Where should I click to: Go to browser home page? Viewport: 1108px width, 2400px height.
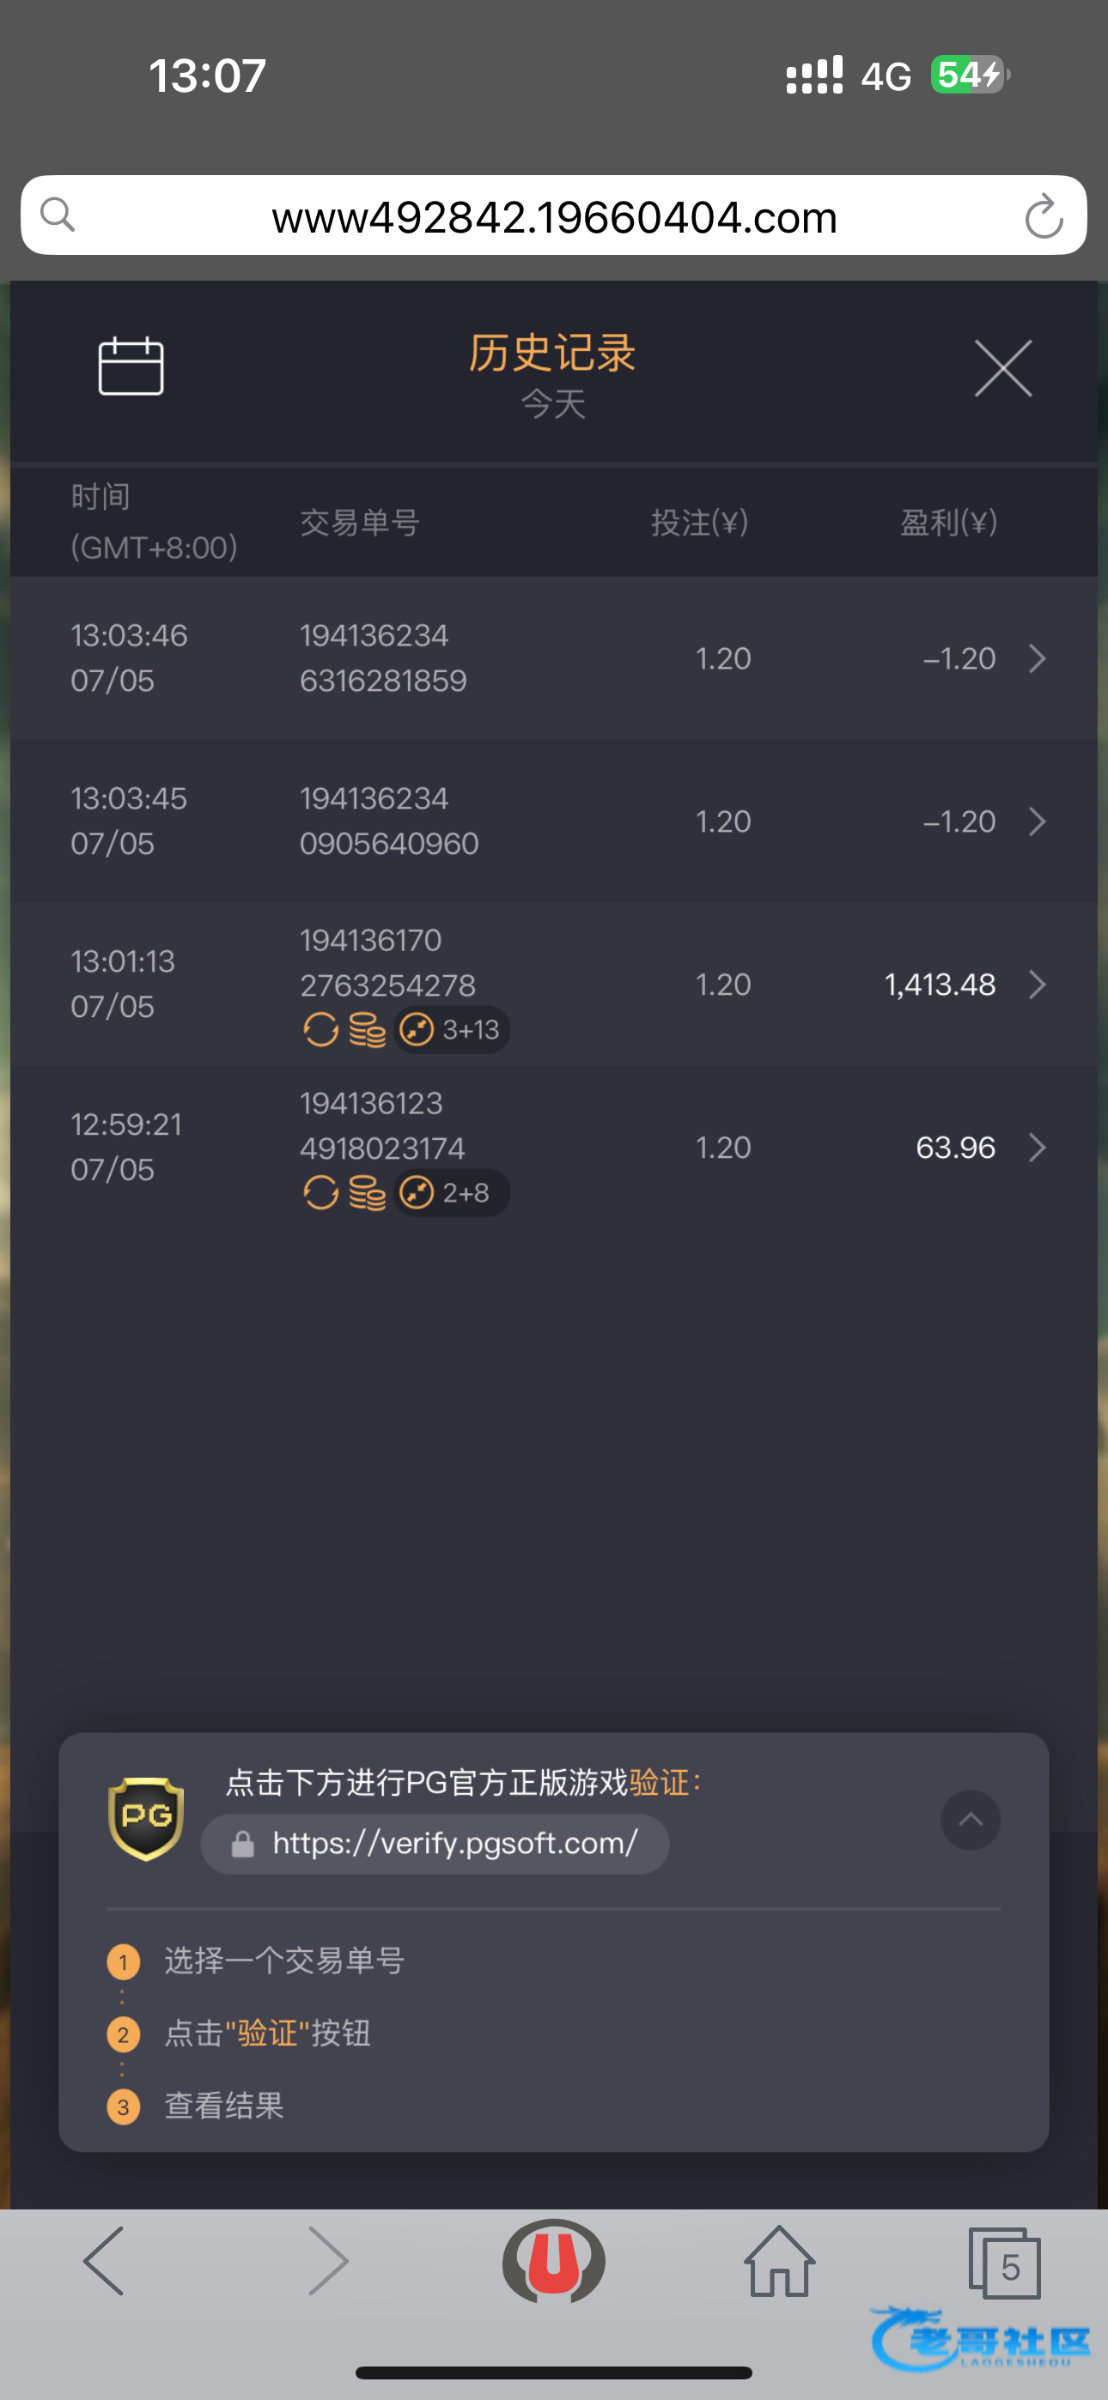779,2260
